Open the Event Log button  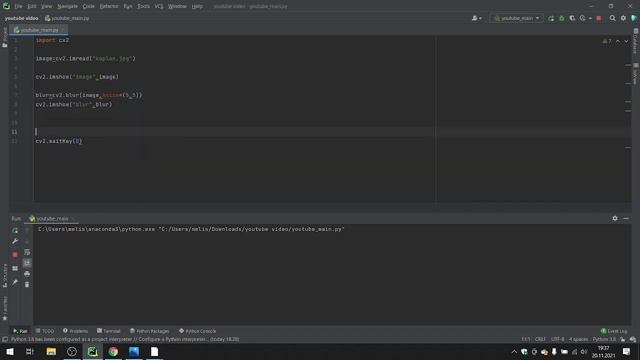[614, 331]
